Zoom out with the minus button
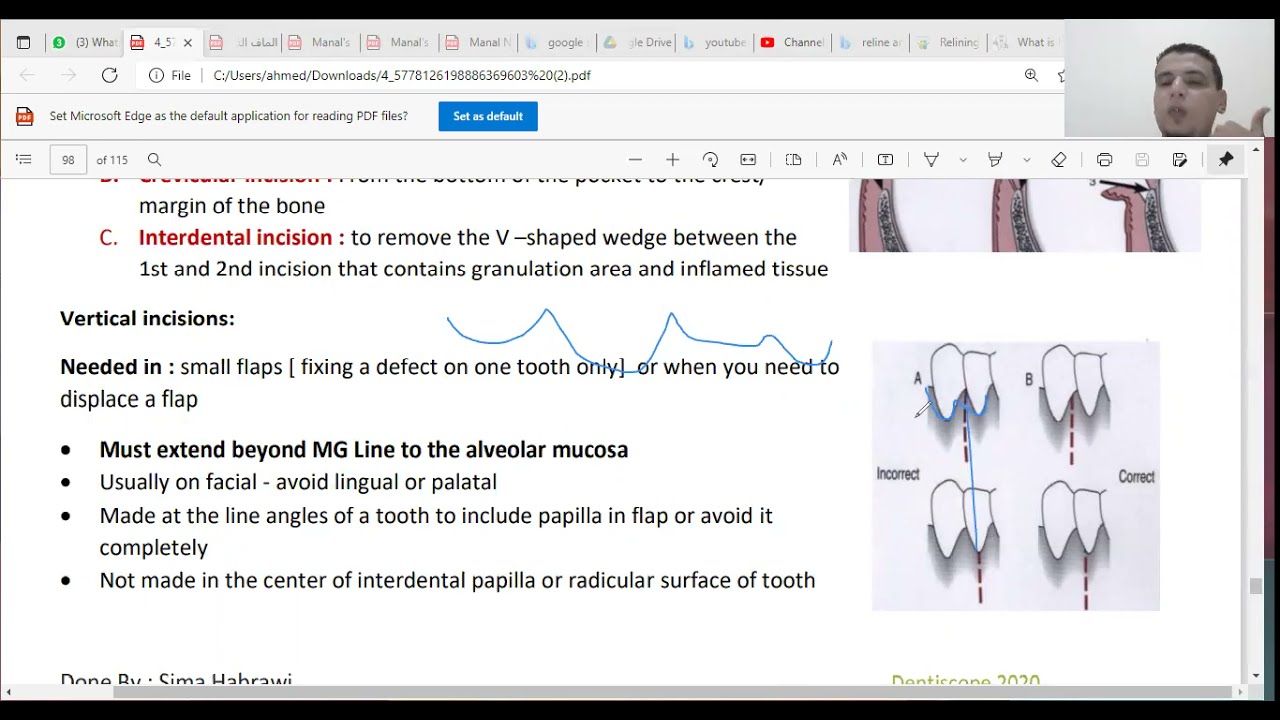The image size is (1280, 720). click(635, 160)
